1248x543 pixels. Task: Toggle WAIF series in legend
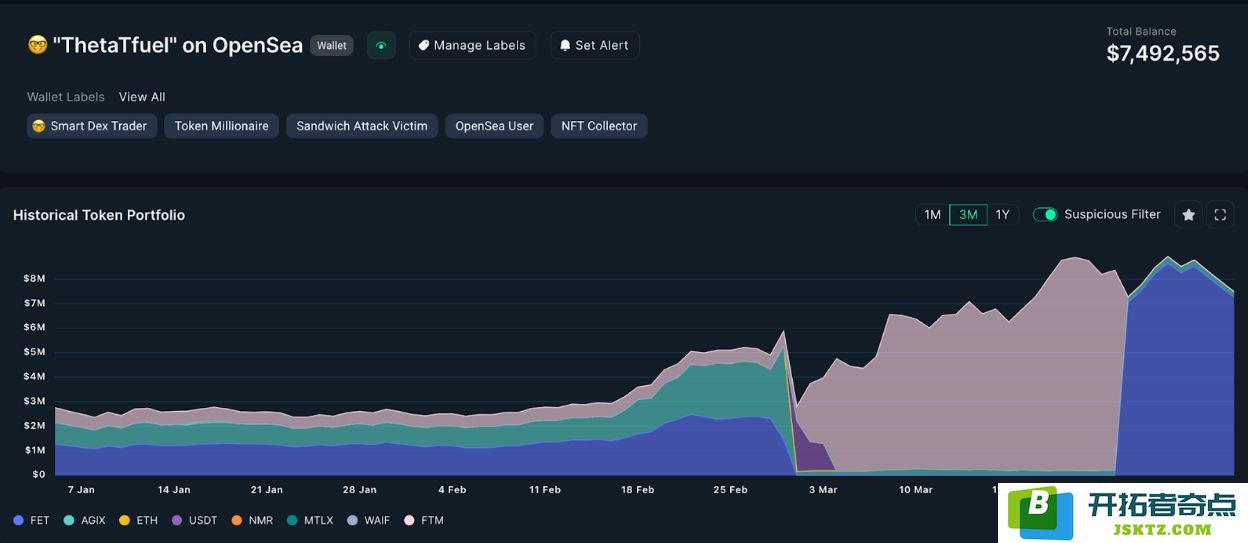coord(368,520)
